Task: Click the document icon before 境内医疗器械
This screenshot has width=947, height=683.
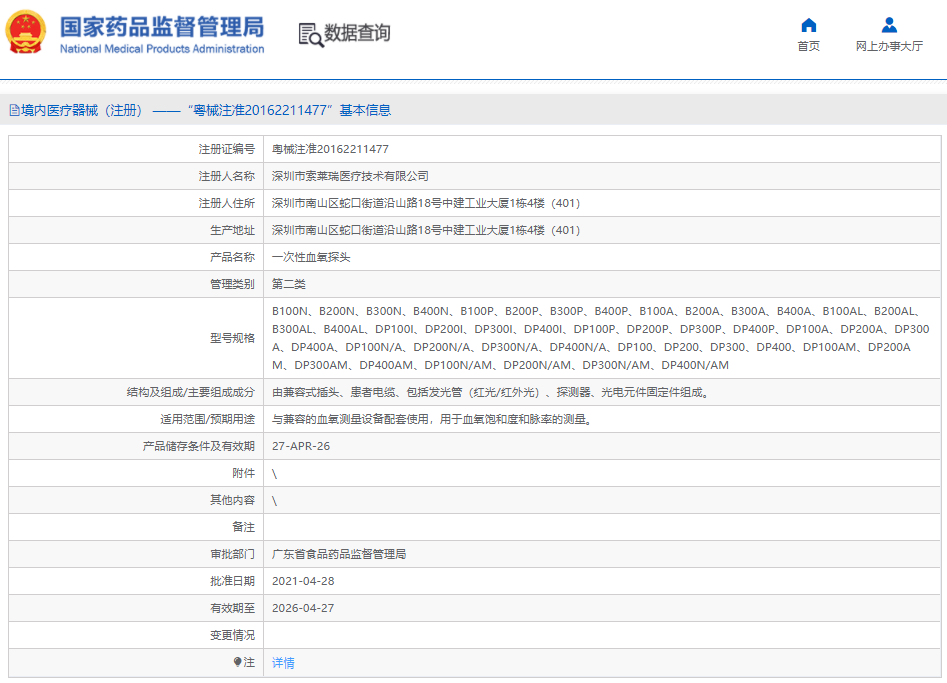Action: pyautogui.click(x=14, y=111)
